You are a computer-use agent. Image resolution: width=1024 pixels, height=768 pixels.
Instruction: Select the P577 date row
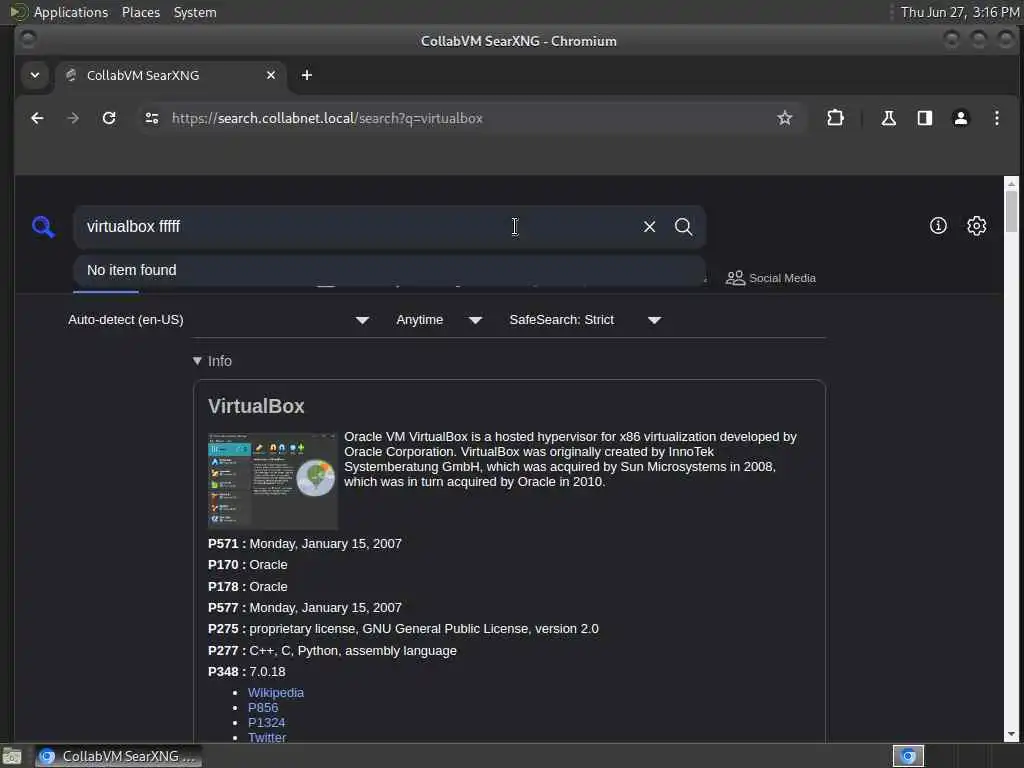pyautogui.click(x=305, y=607)
